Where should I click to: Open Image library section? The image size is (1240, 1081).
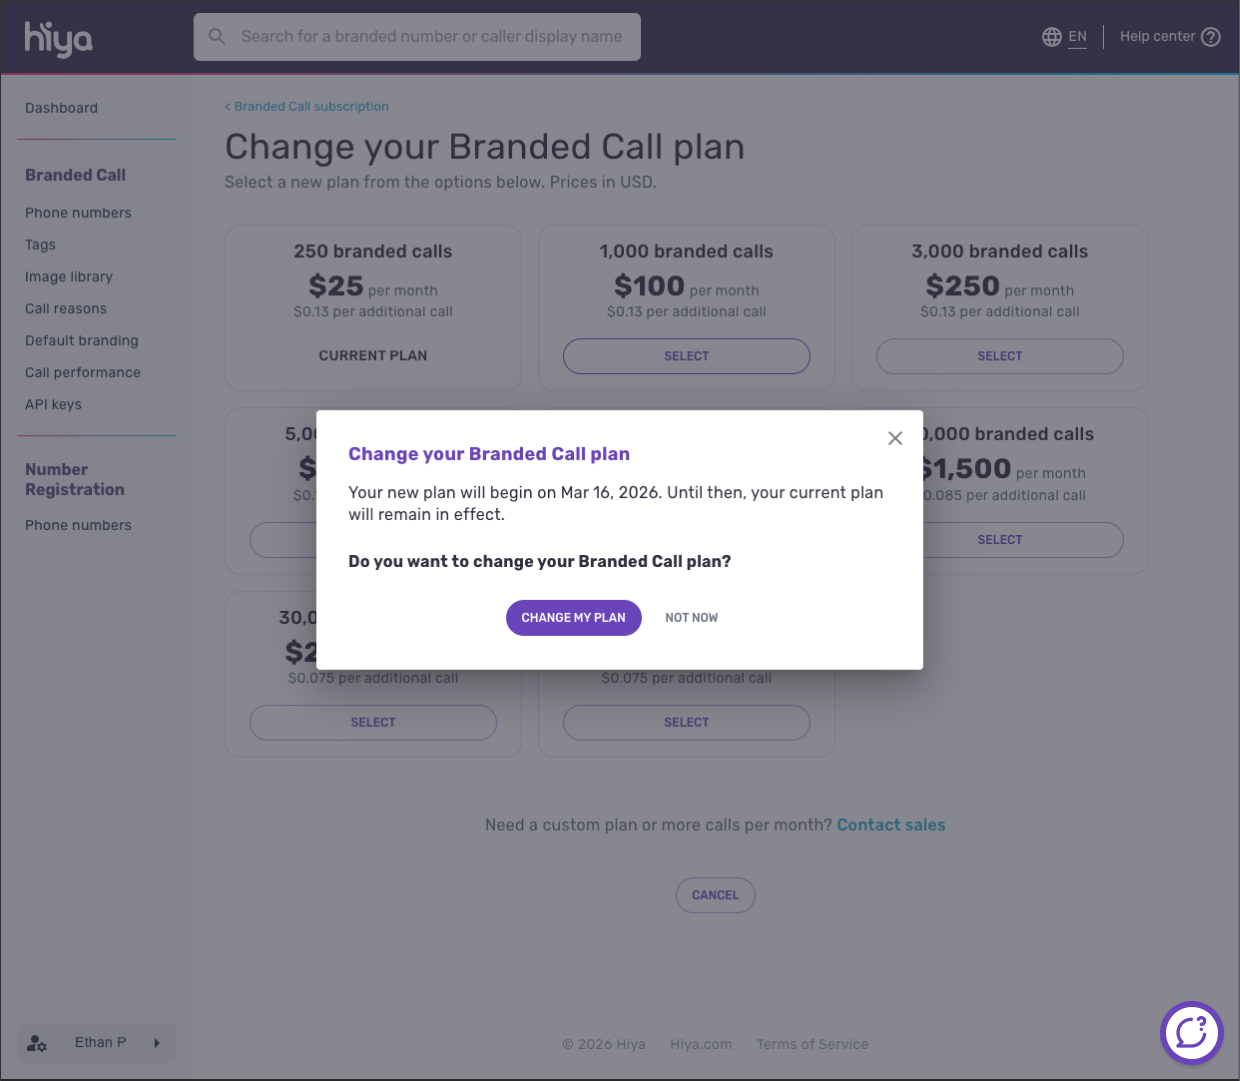click(x=69, y=277)
